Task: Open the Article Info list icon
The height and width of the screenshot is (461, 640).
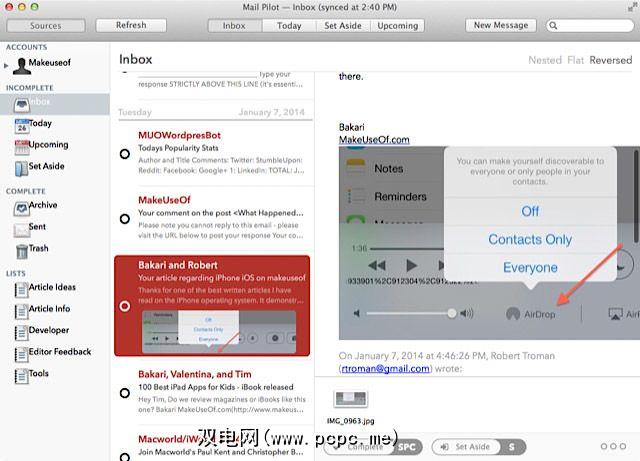Action: click(21, 312)
